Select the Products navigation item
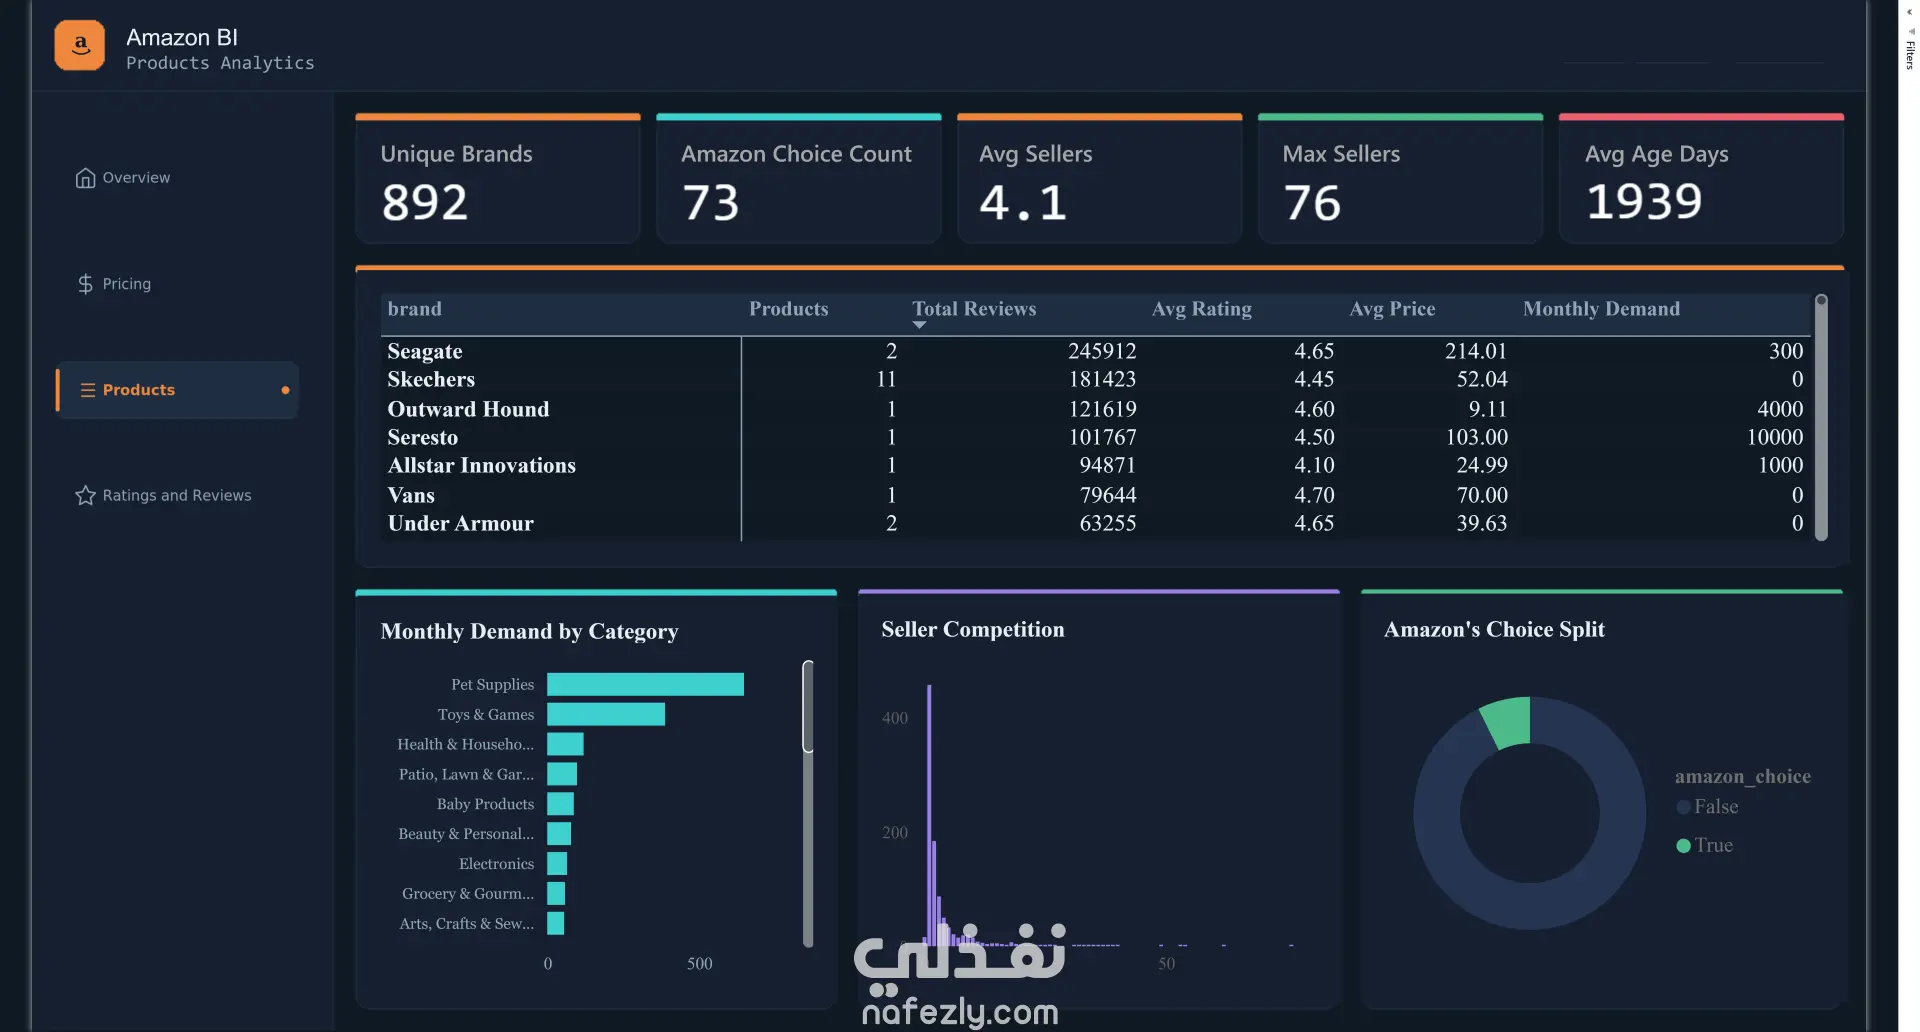Viewport: 1920px width, 1032px height. point(177,390)
